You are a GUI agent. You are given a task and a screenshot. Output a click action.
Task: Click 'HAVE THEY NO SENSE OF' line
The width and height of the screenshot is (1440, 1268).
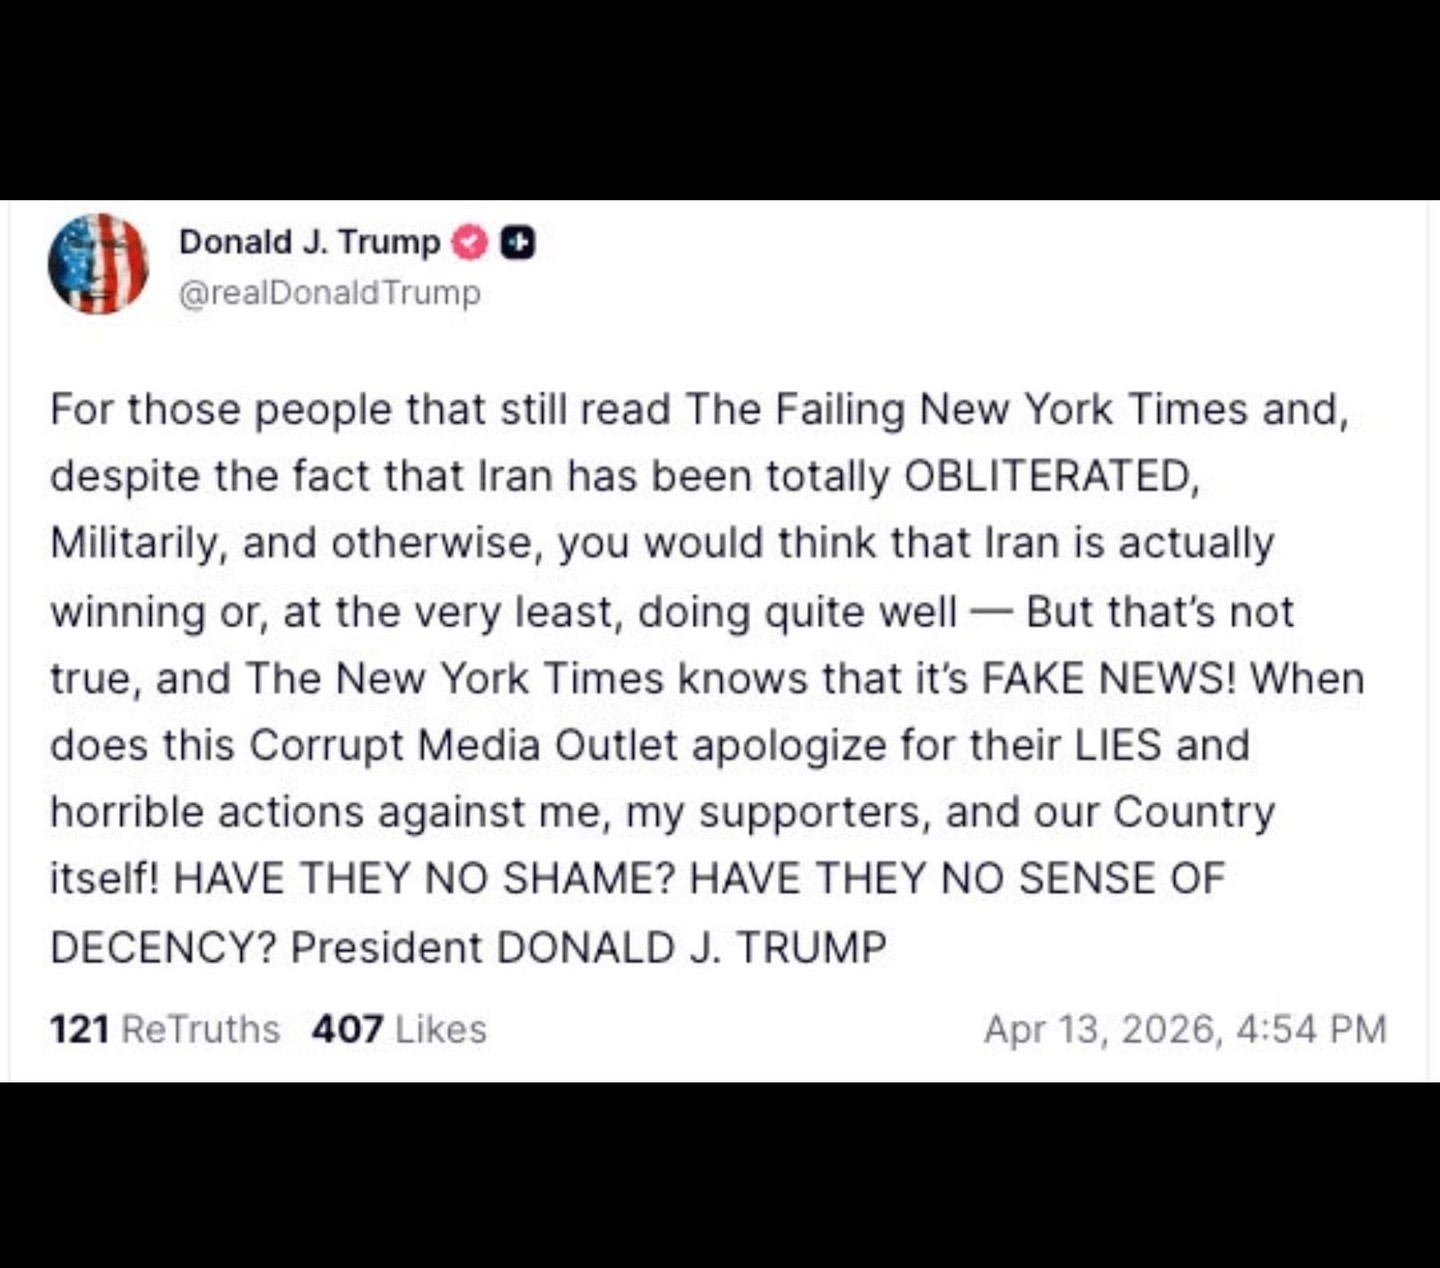(957, 879)
